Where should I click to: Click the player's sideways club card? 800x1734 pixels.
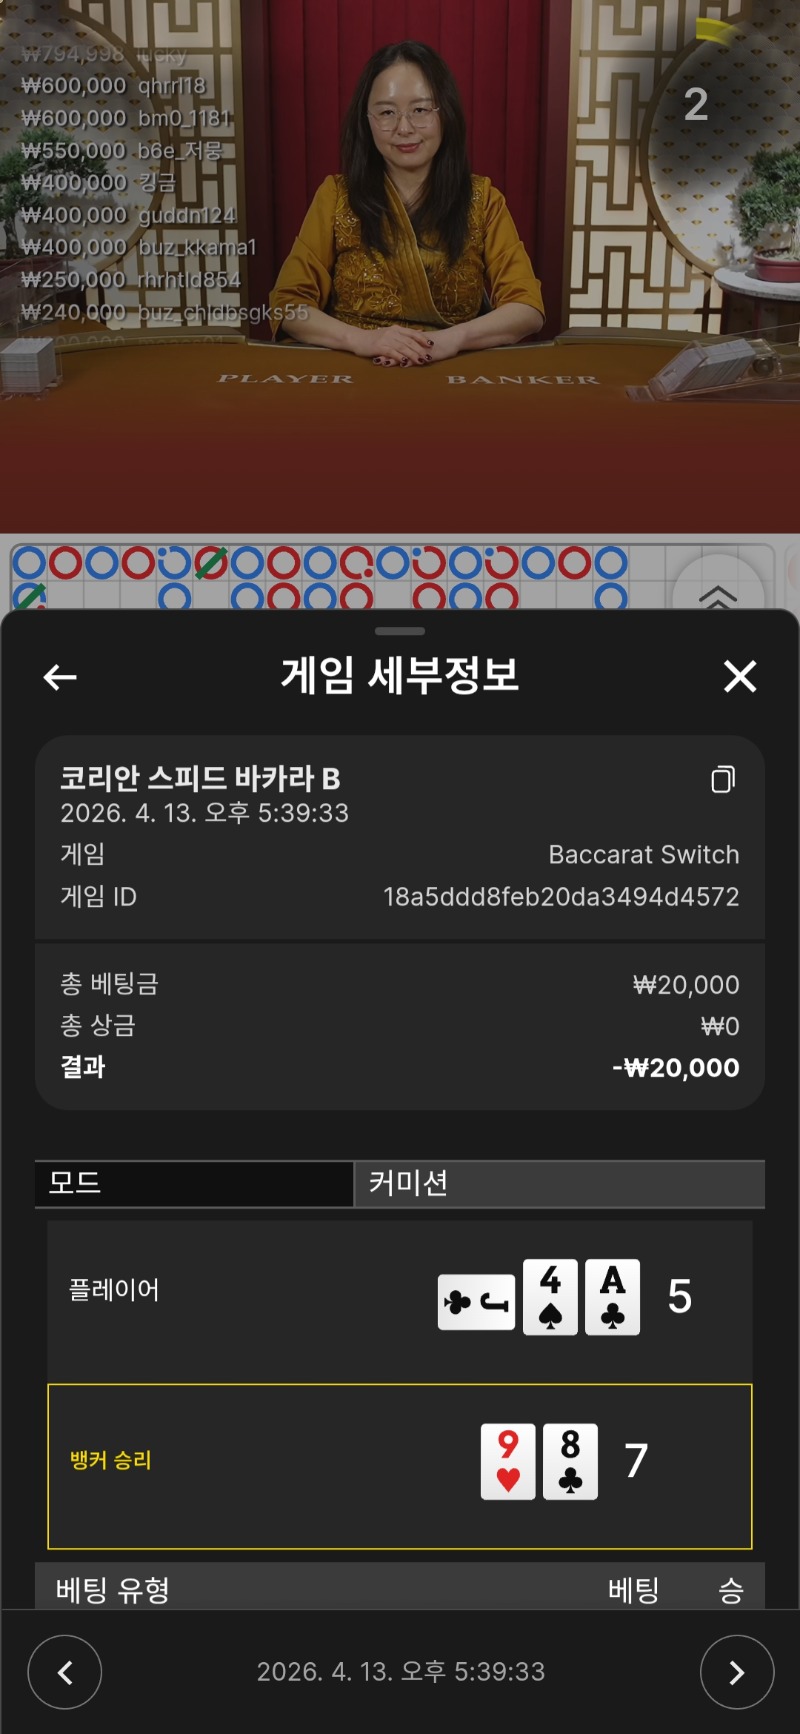[x=477, y=1302]
